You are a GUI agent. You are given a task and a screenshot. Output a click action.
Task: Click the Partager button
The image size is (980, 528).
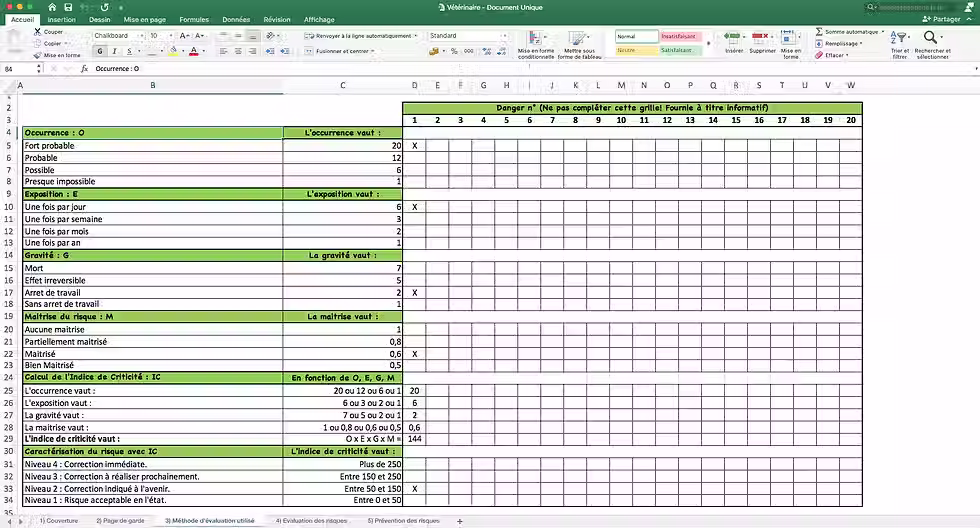[941, 19]
